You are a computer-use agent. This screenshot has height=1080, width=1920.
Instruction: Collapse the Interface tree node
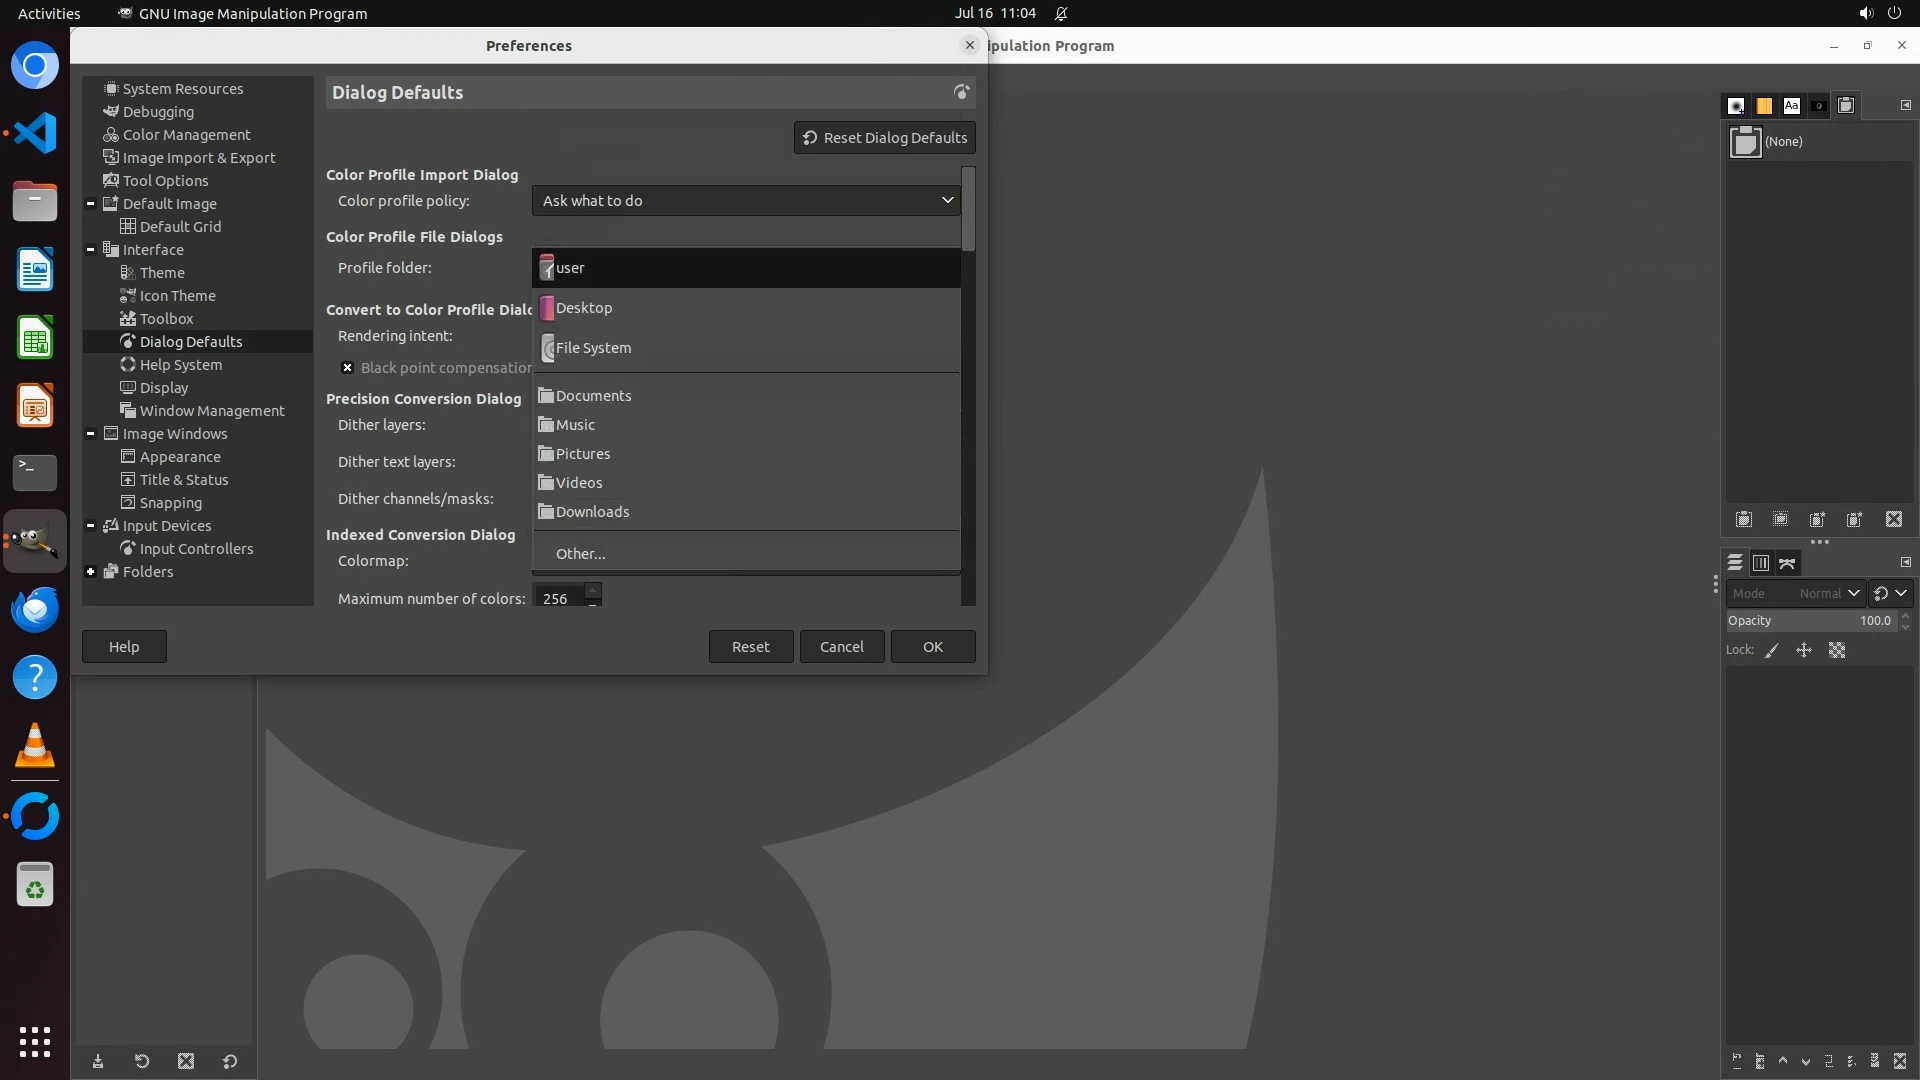(x=91, y=250)
